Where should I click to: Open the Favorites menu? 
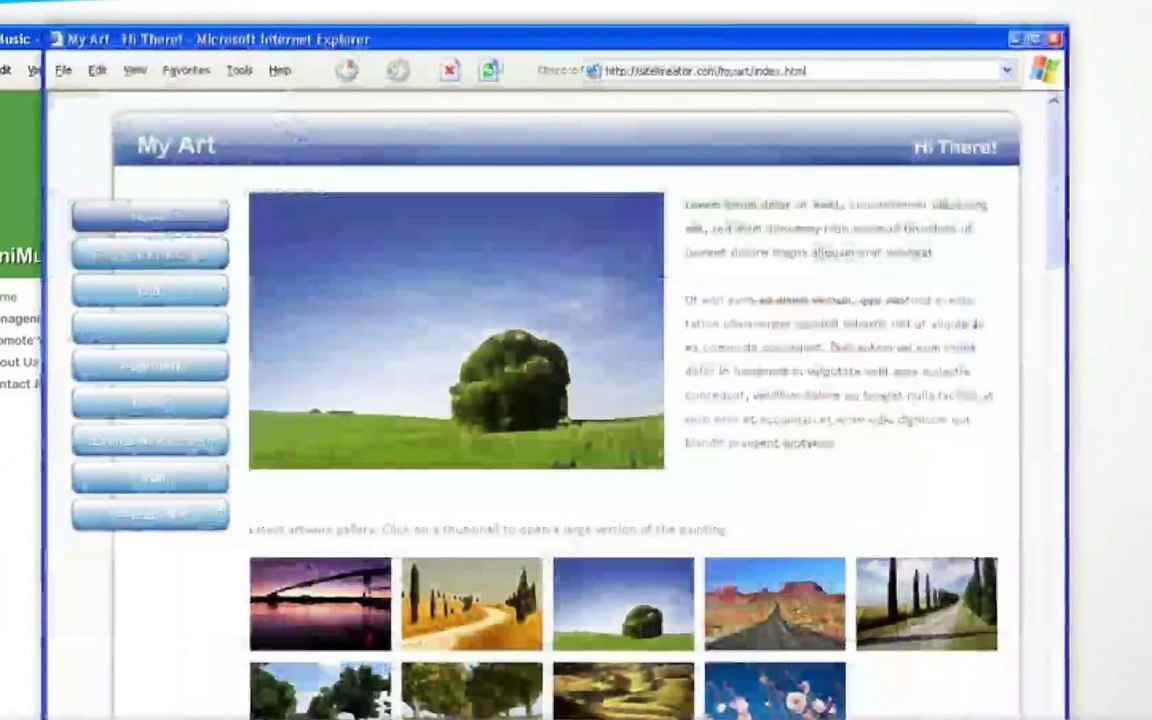tap(186, 71)
